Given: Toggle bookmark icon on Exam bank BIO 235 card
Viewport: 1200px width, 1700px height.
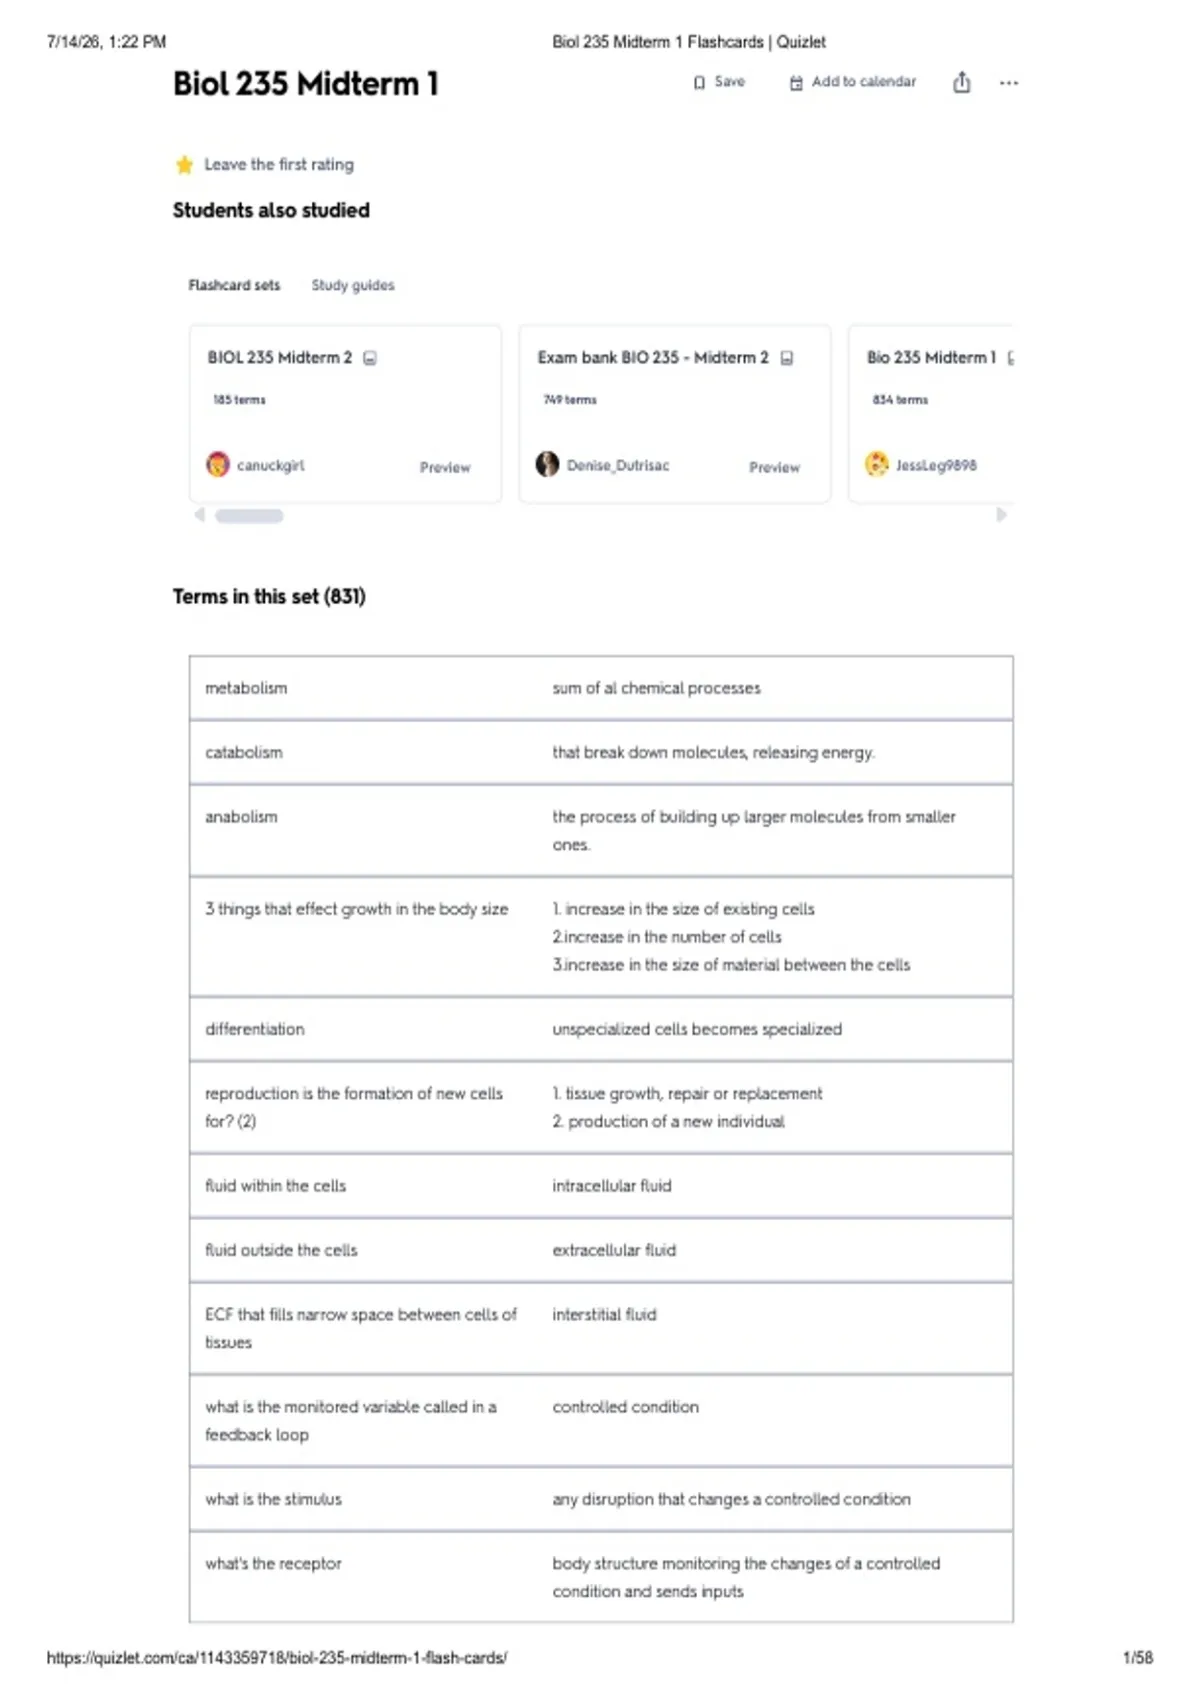Looking at the screenshot, I should pos(787,358).
